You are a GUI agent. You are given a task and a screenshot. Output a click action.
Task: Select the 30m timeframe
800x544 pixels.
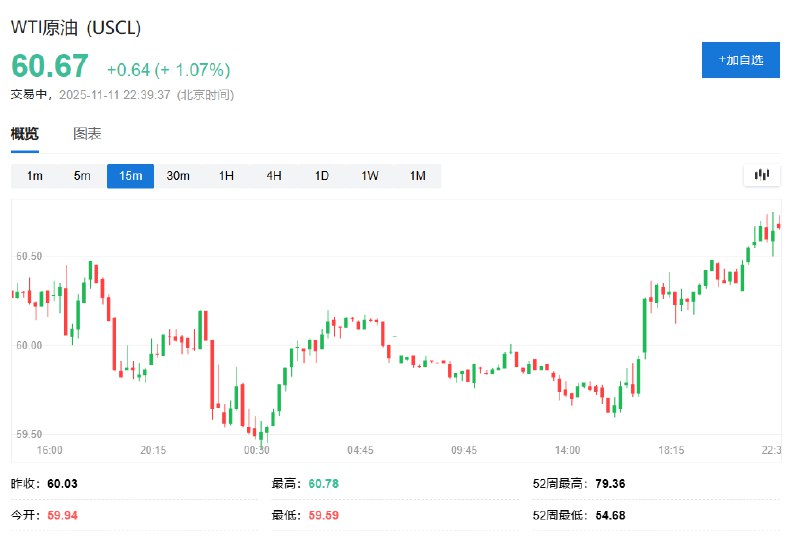pos(178,176)
